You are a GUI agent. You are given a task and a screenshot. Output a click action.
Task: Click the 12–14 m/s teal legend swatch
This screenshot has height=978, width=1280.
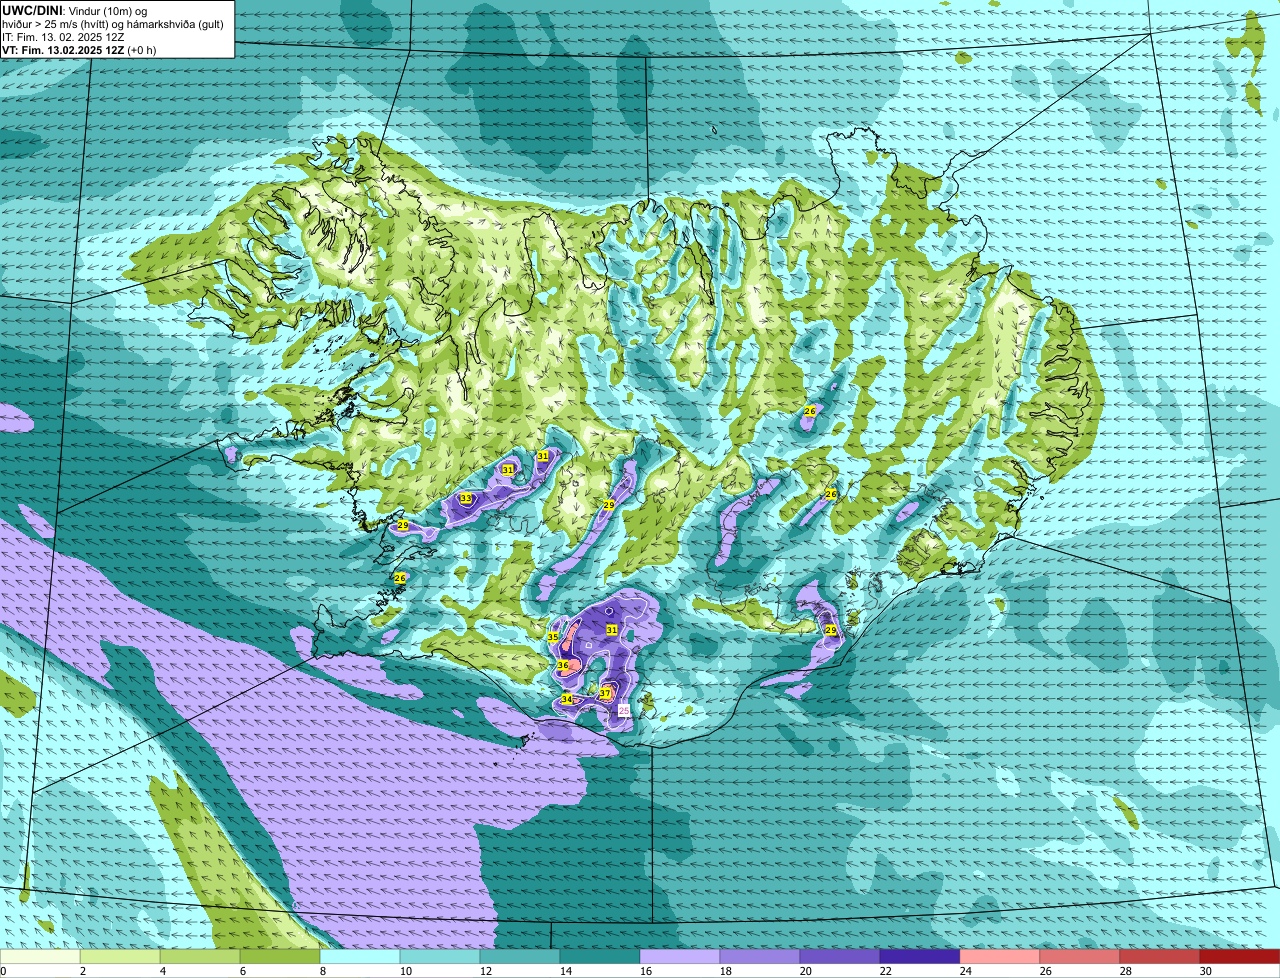(x=520, y=957)
